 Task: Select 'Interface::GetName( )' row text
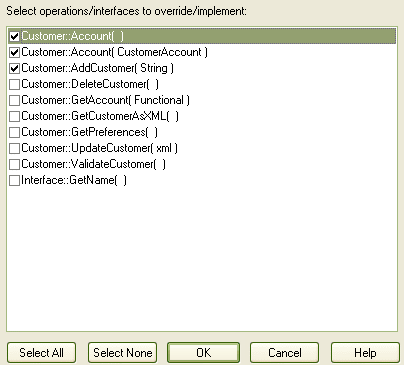pos(74,180)
